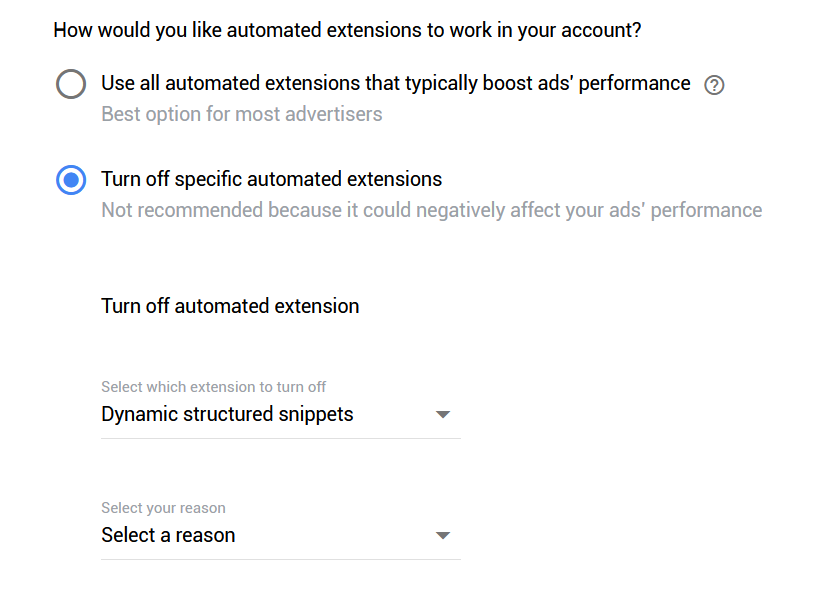Click the "Select your reason" field label

click(x=163, y=508)
